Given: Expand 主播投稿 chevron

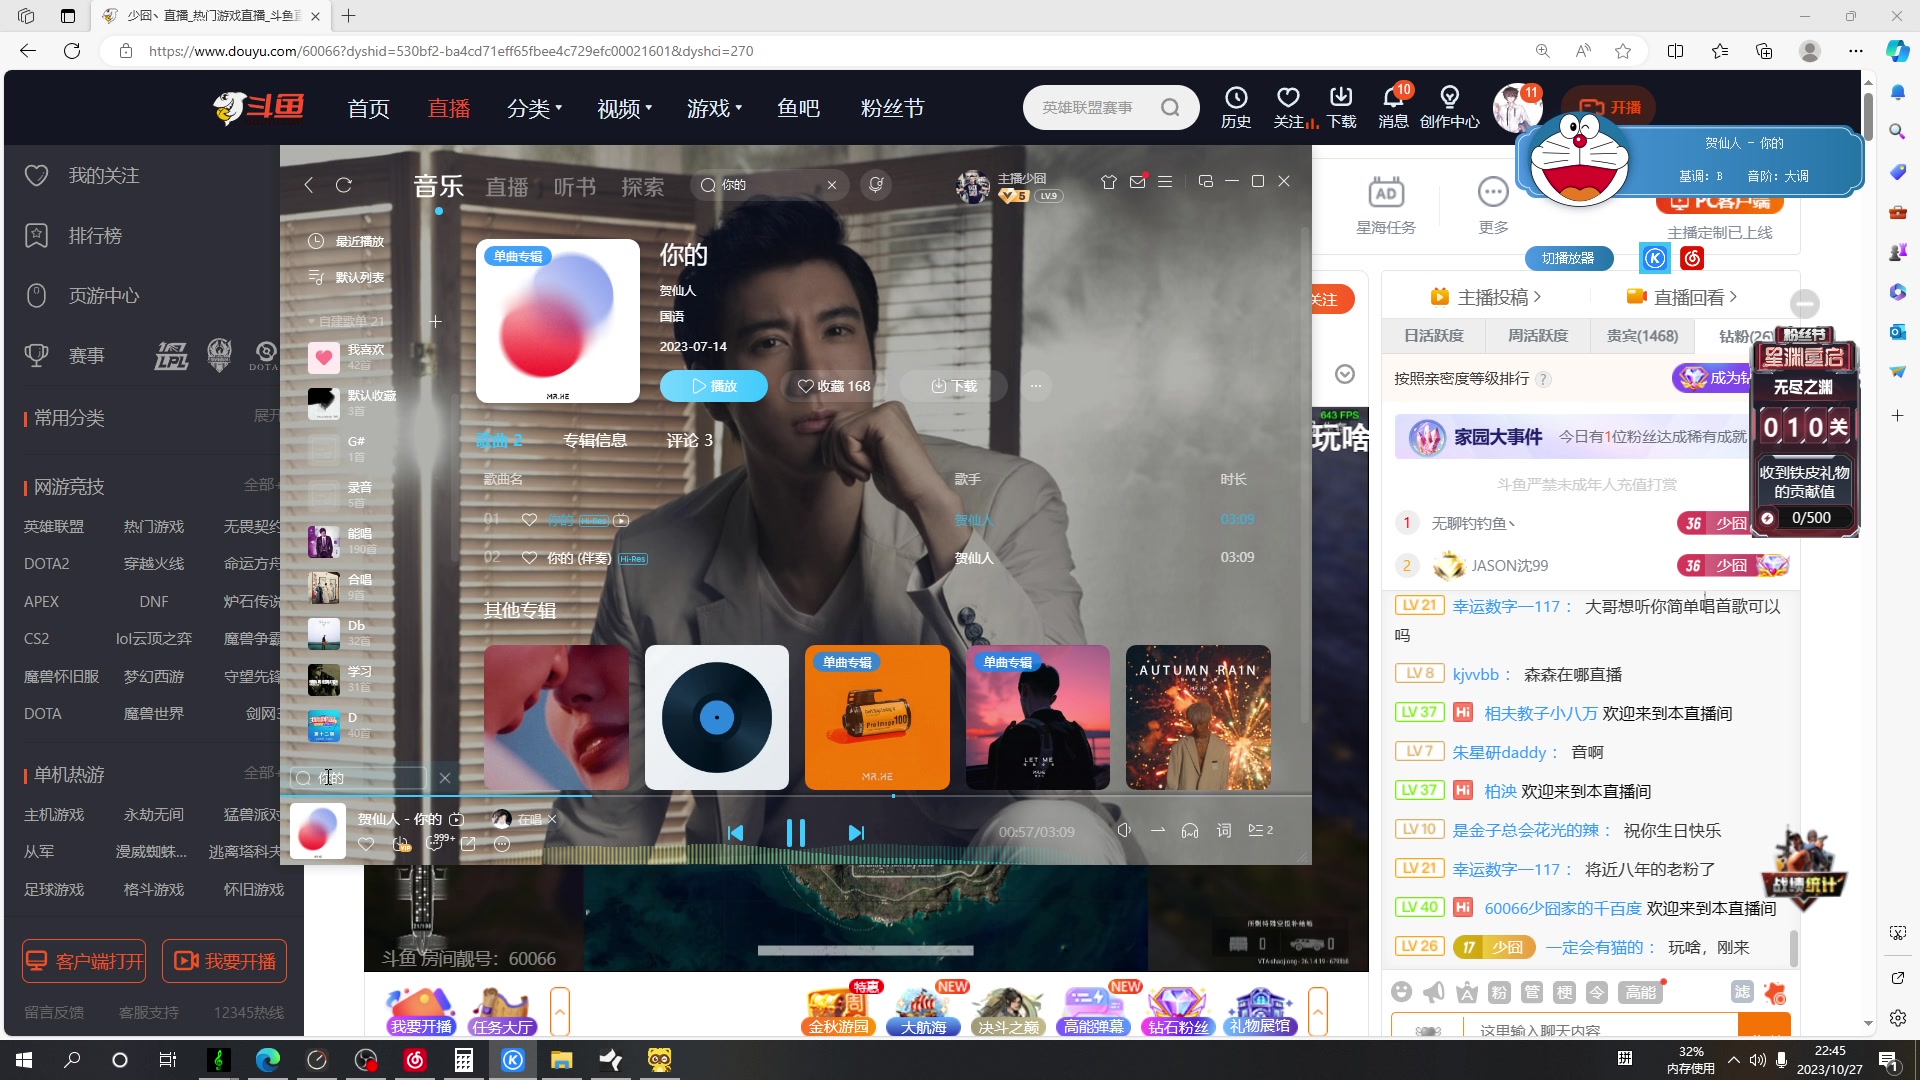Looking at the screenshot, I should tap(1537, 297).
